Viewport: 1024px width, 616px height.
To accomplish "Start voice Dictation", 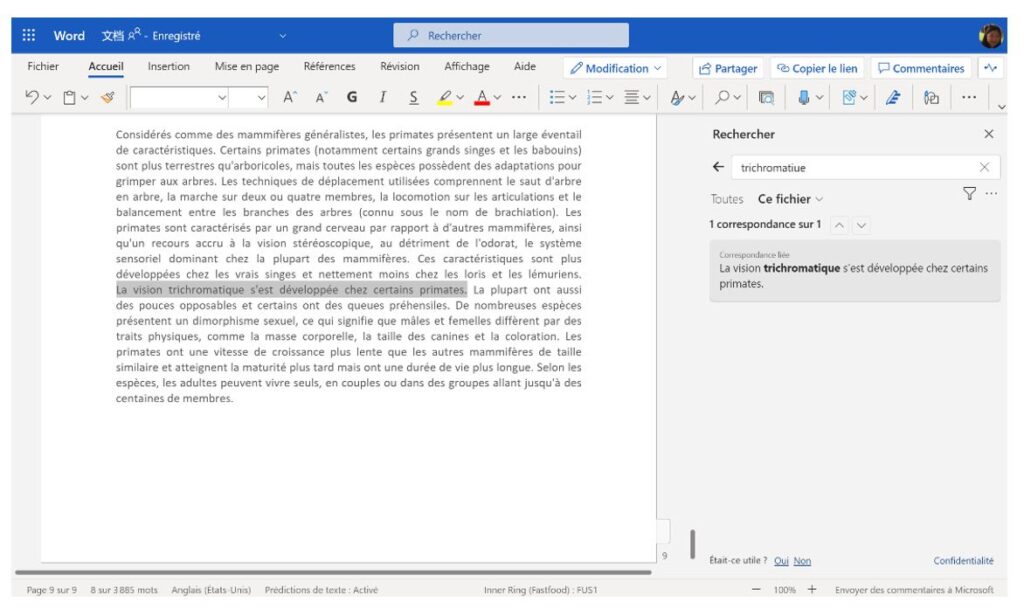I will pos(804,97).
